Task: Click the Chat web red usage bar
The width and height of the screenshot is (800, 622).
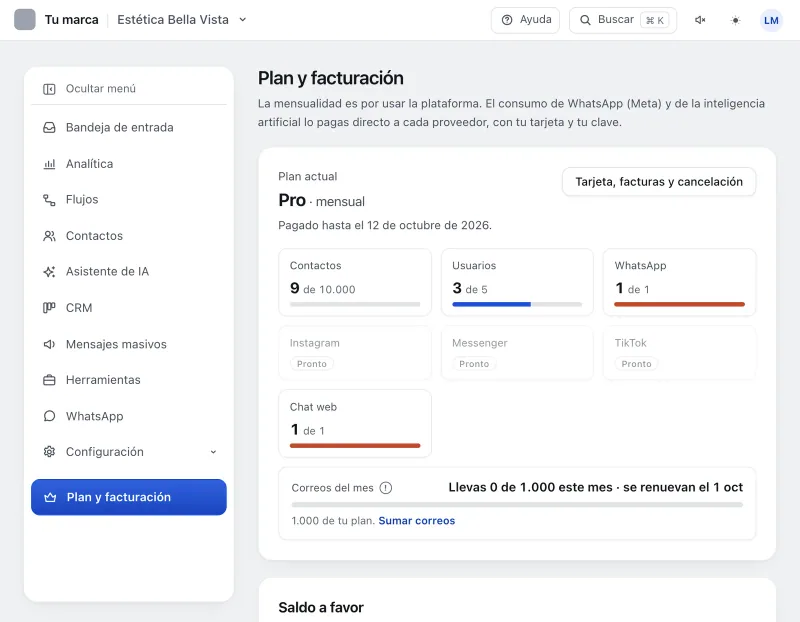Action: coord(355,446)
